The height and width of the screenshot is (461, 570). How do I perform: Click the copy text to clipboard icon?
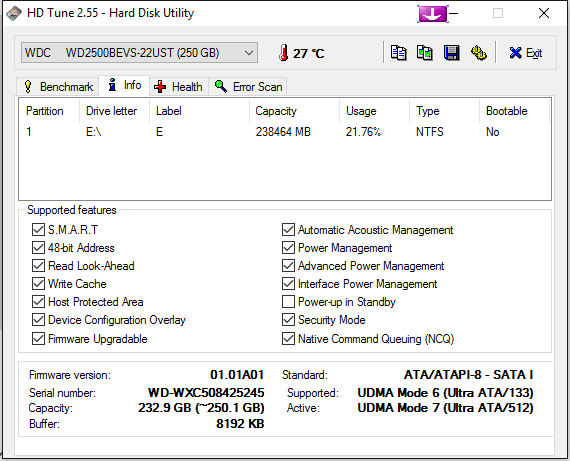coord(398,53)
